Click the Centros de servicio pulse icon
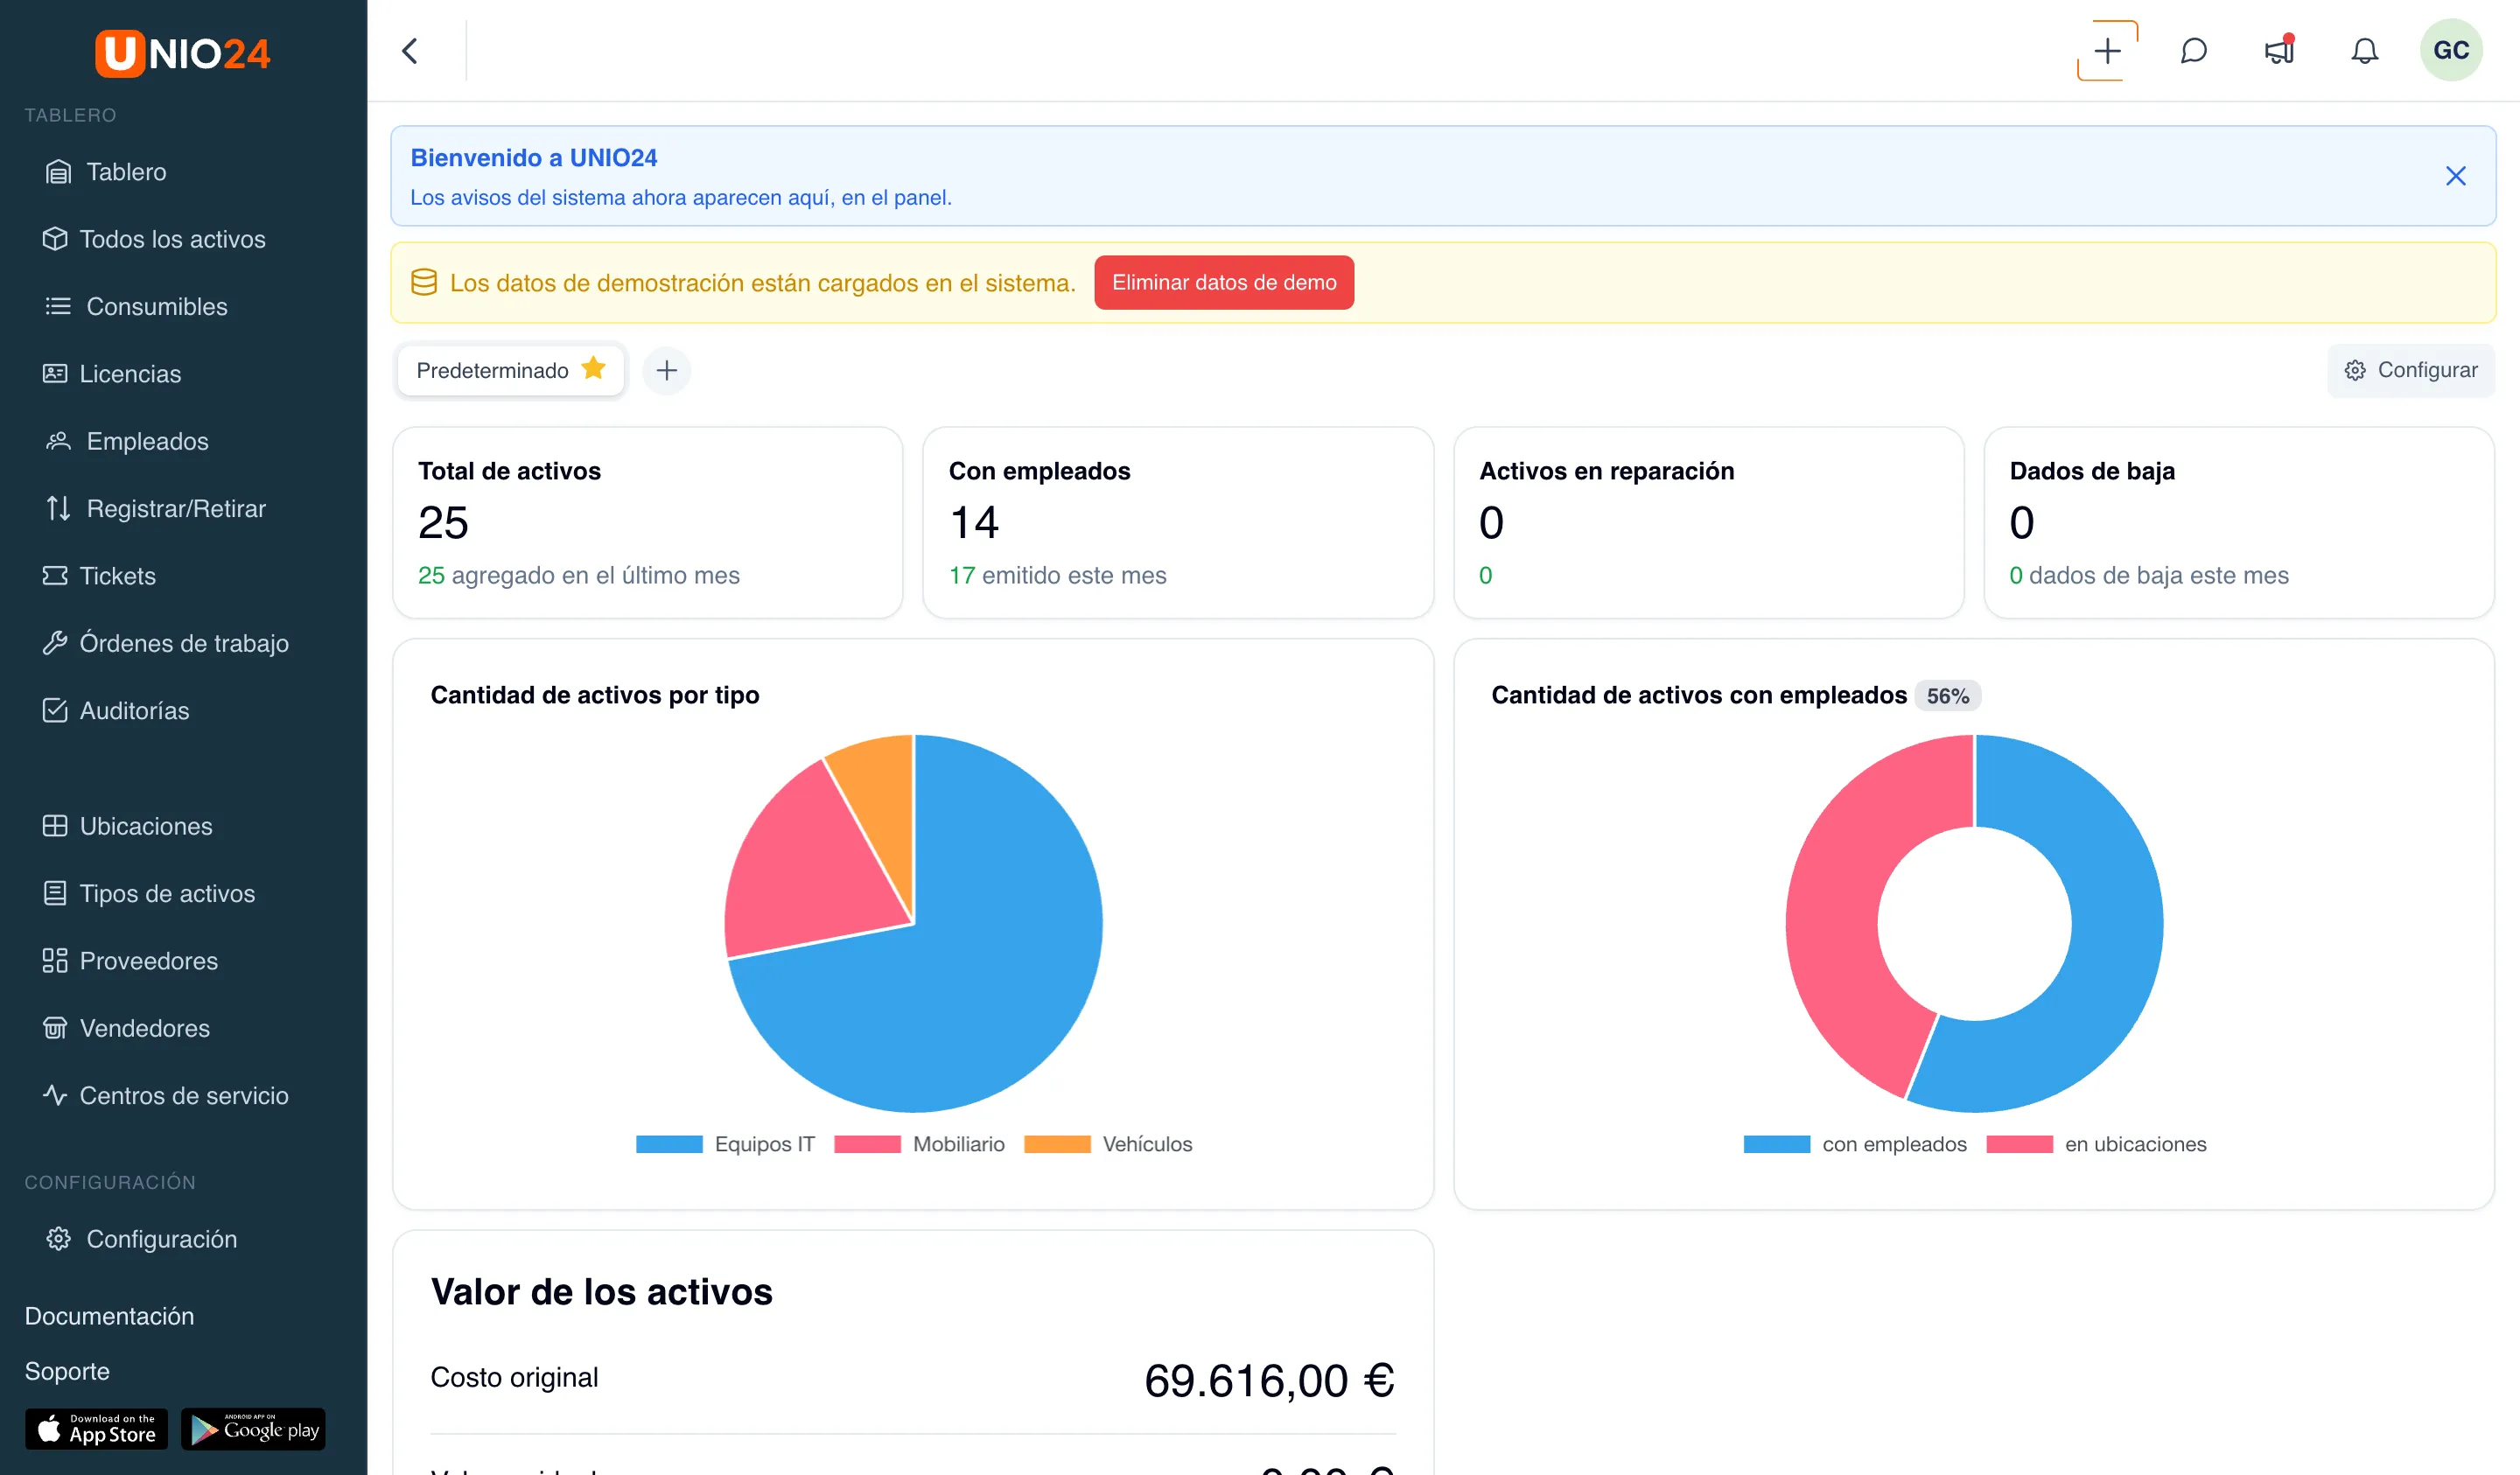2520x1475 pixels. (x=55, y=1095)
